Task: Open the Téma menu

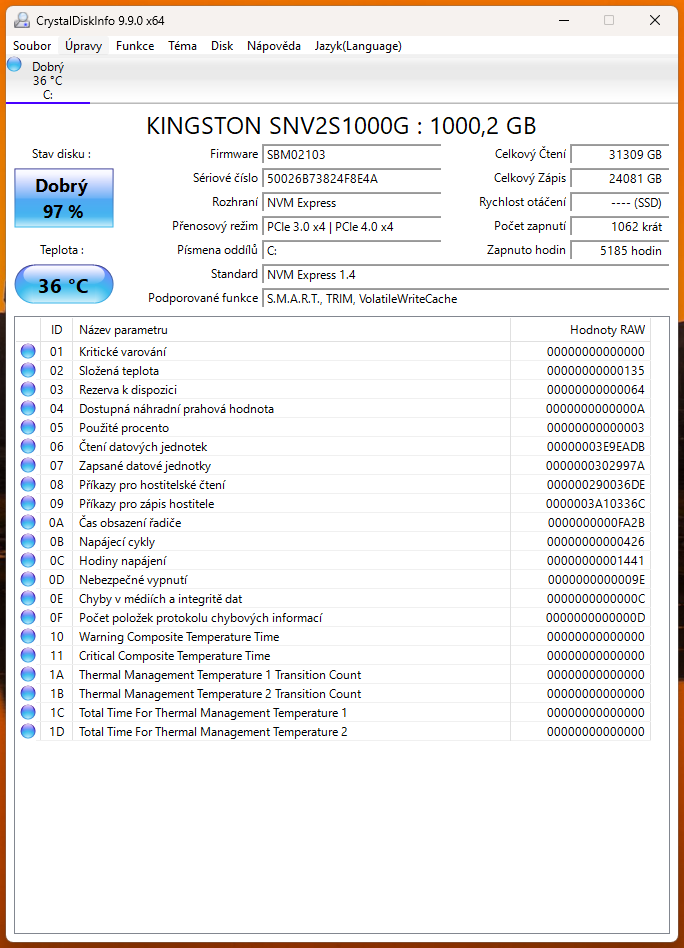Action: 182,46
